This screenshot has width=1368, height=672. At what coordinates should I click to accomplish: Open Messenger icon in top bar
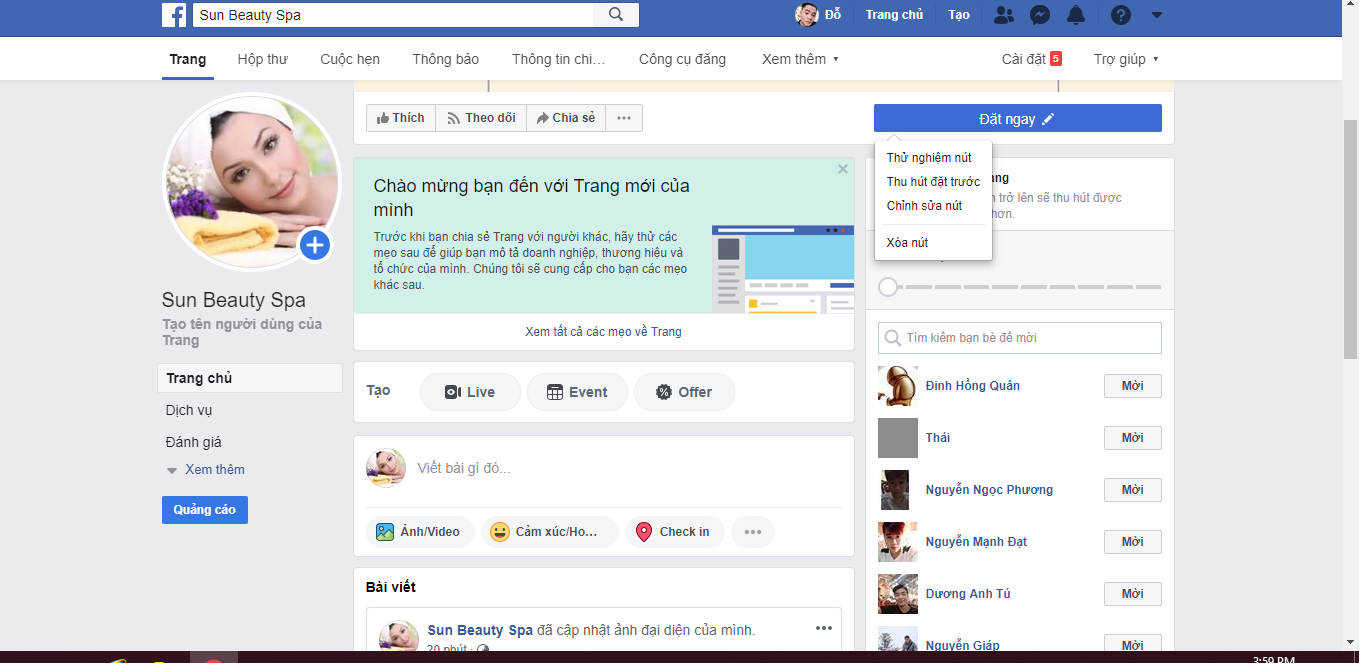point(1040,15)
